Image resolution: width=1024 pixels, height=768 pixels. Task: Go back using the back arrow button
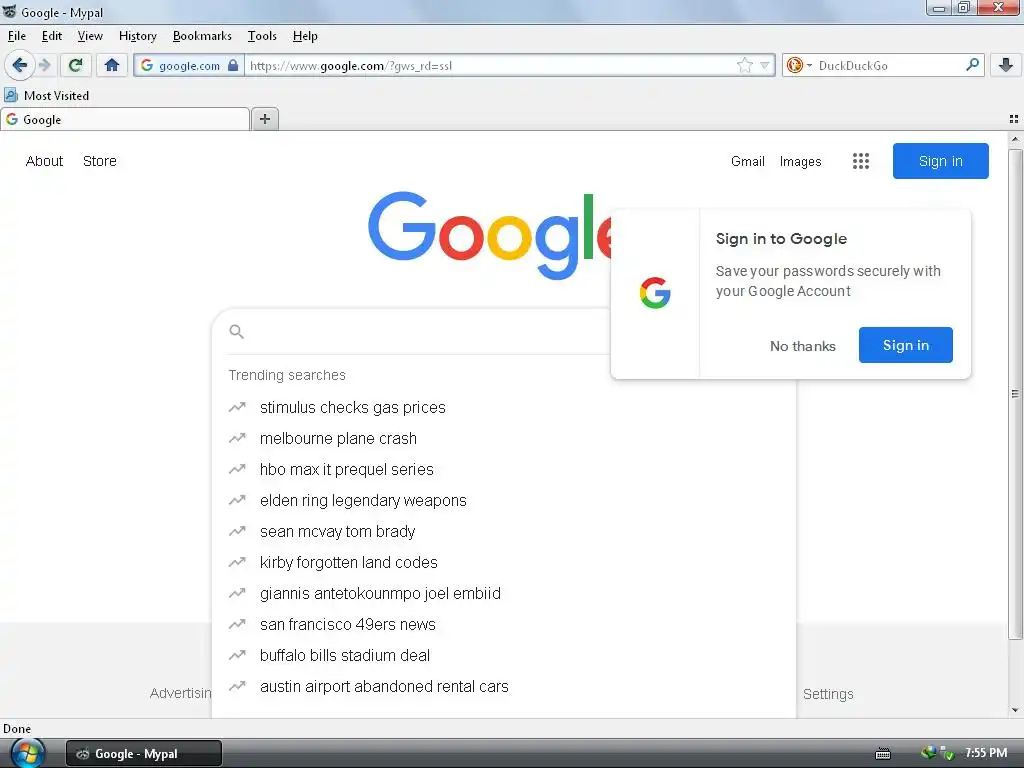(x=20, y=65)
